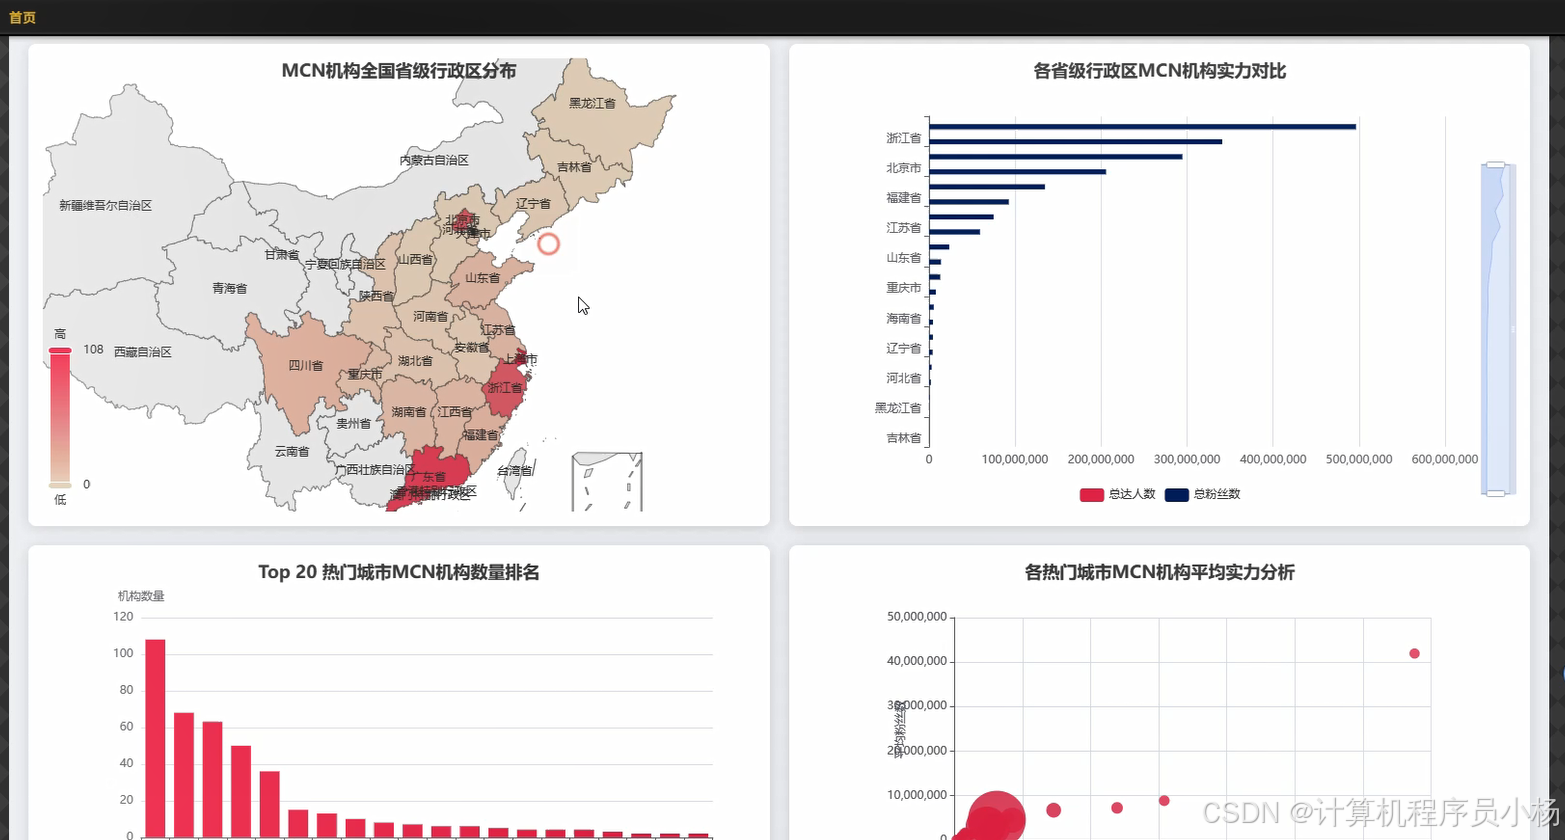The width and height of the screenshot is (1565, 840).
Task: Click the MCN机构全国省级行政区分布 chart title
Action: tap(399, 71)
